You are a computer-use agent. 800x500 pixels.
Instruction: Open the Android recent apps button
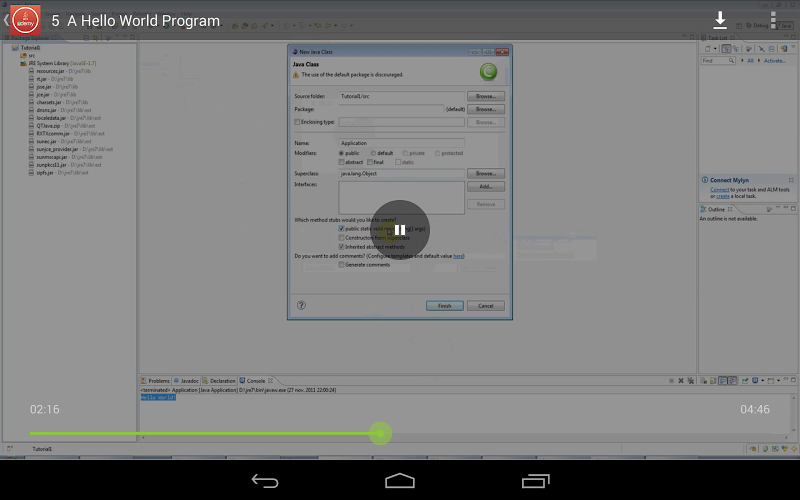coord(535,481)
